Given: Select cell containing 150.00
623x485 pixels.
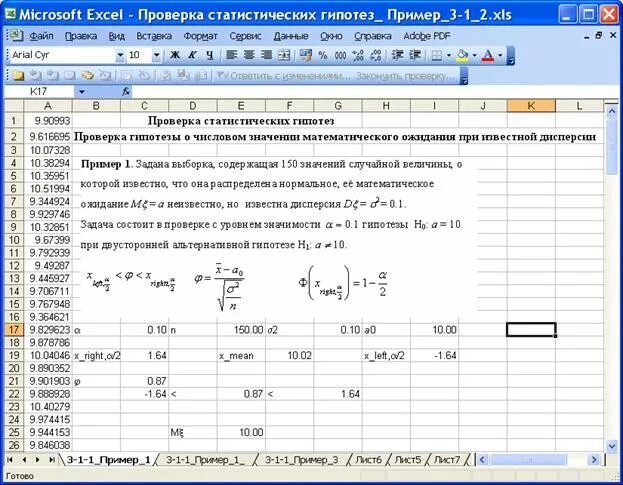Looking at the screenshot, I should pyautogui.click(x=241, y=330).
